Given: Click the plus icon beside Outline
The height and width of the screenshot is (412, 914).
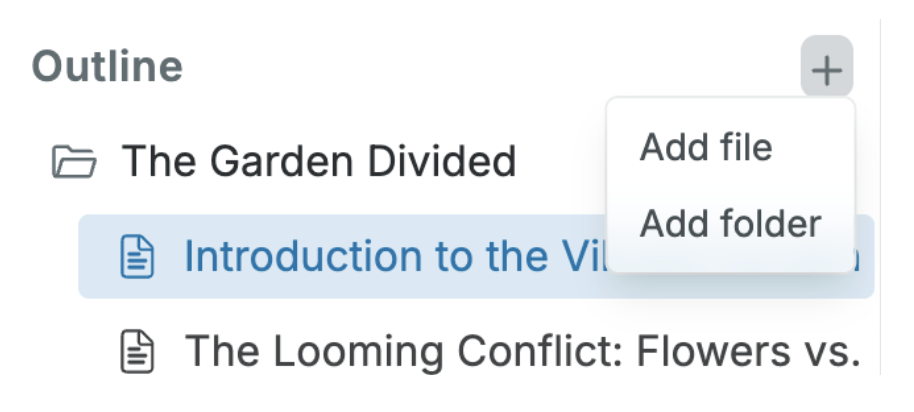Looking at the screenshot, I should [826, 70].
